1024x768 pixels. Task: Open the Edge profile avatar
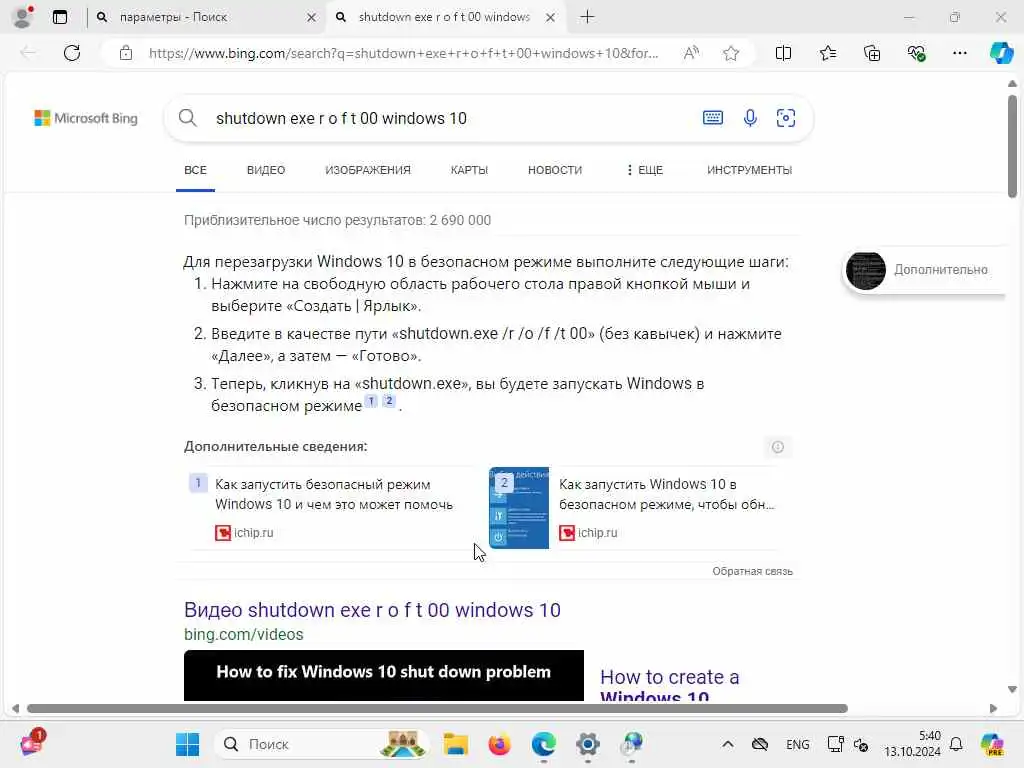coord(23,16)
